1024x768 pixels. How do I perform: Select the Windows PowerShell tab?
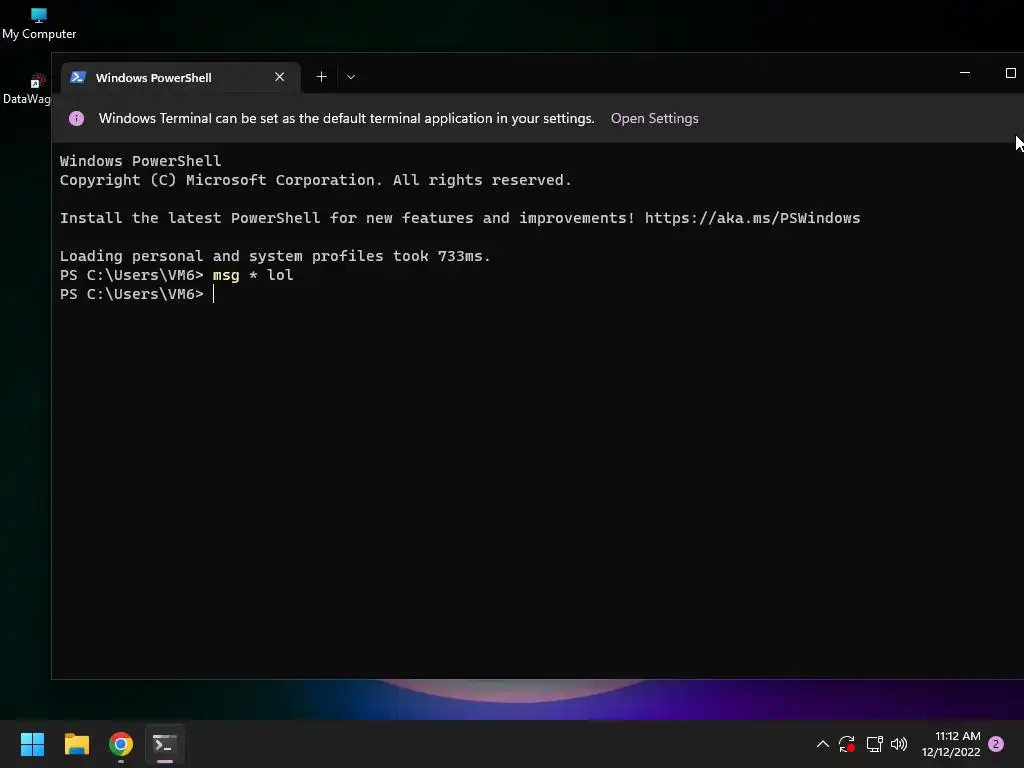(x=181, y=78)
